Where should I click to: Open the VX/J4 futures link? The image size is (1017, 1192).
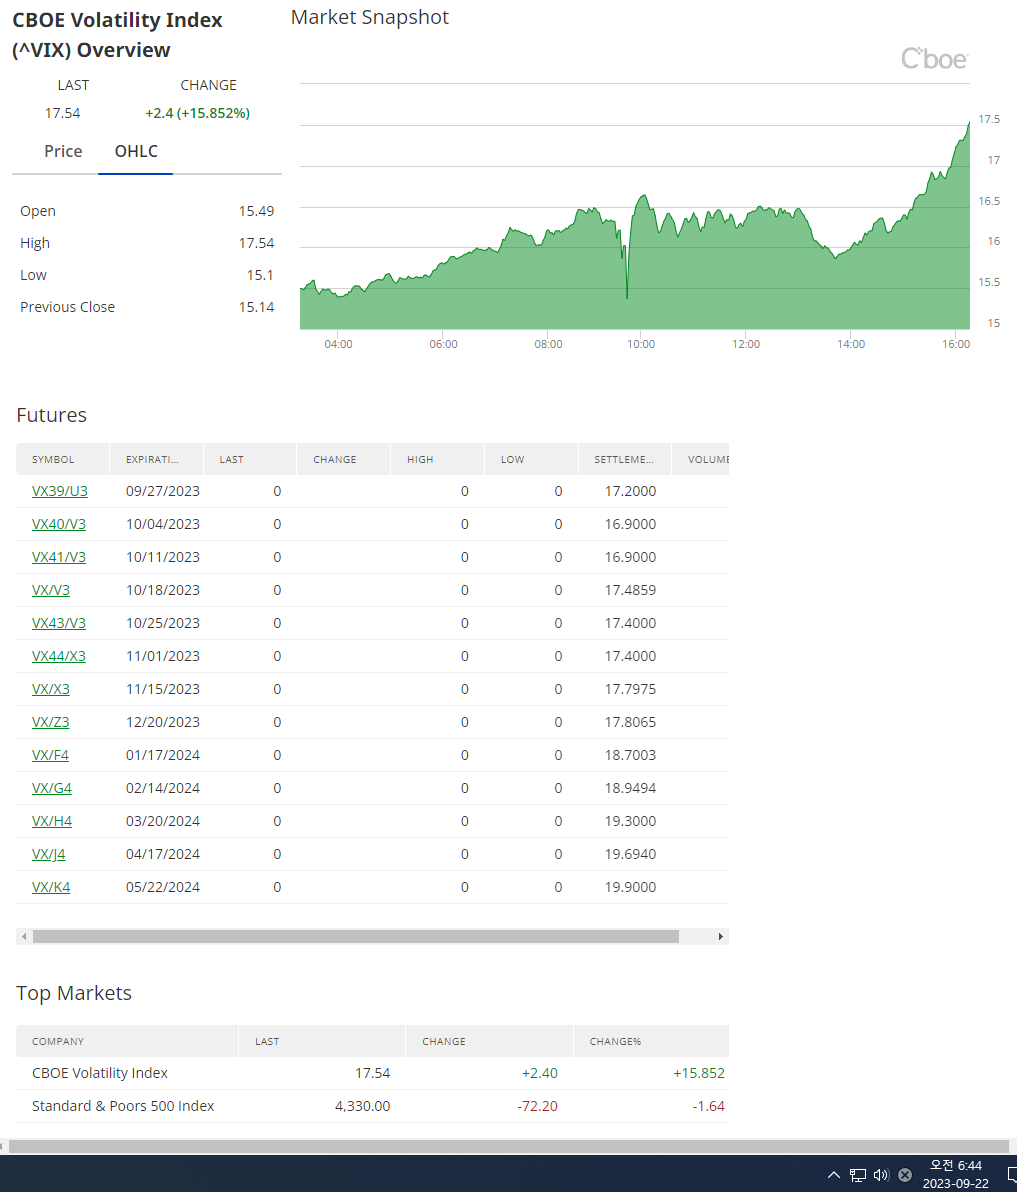click(x=49, y=854)
